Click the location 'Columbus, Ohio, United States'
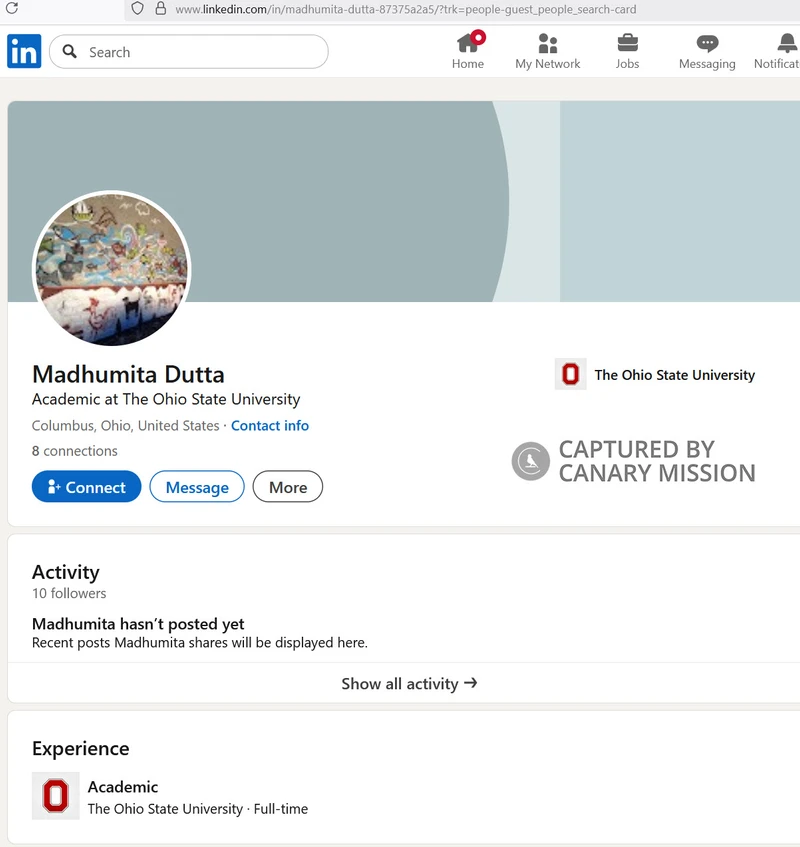This screenshot has height=847, width=800. coord(125,426)
